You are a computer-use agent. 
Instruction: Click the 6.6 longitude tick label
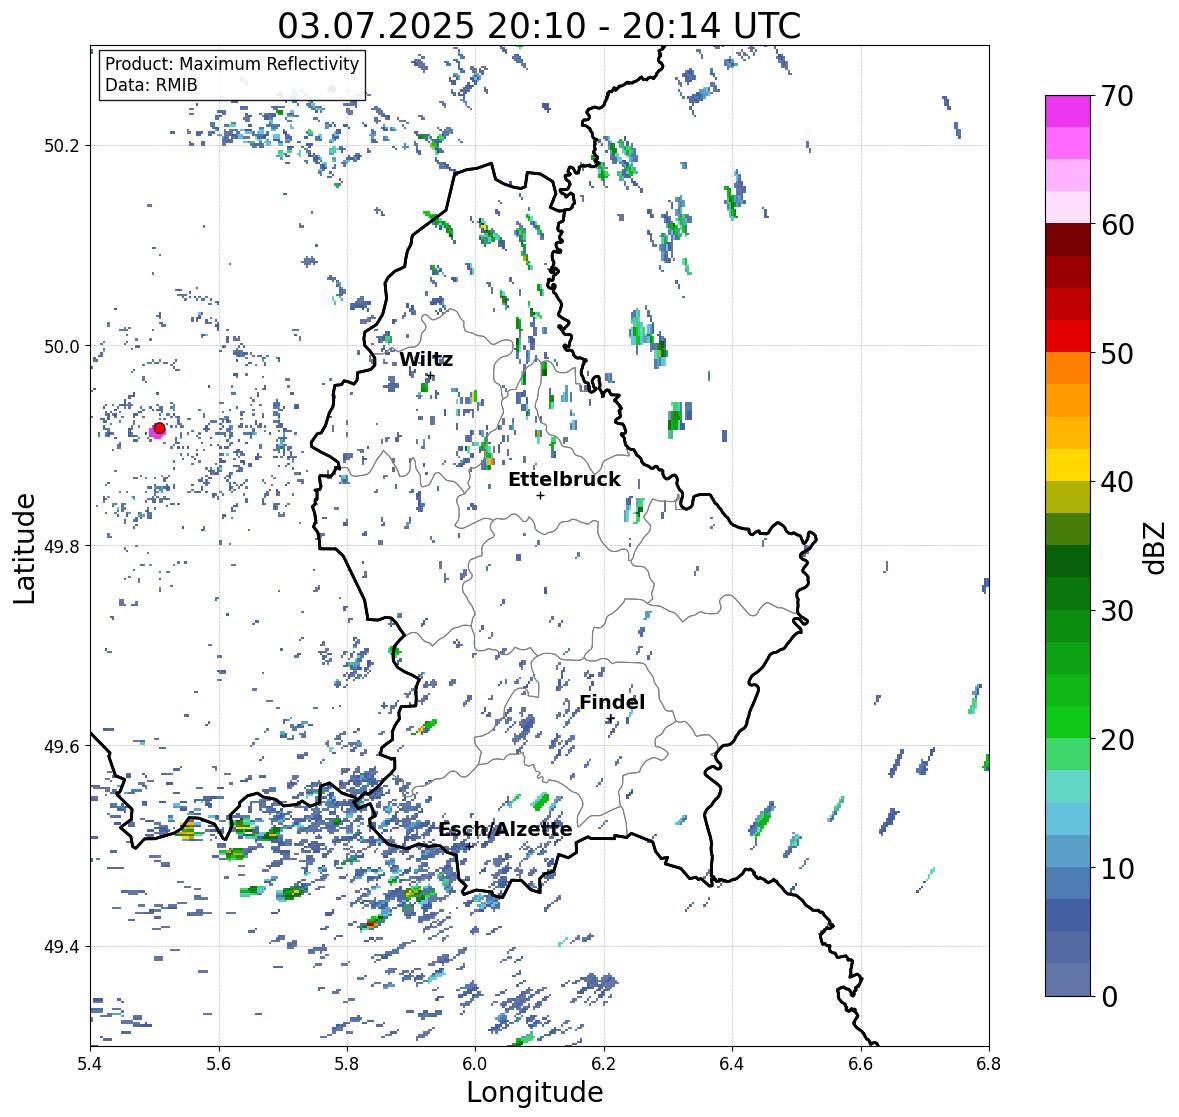pos(860,1064)
